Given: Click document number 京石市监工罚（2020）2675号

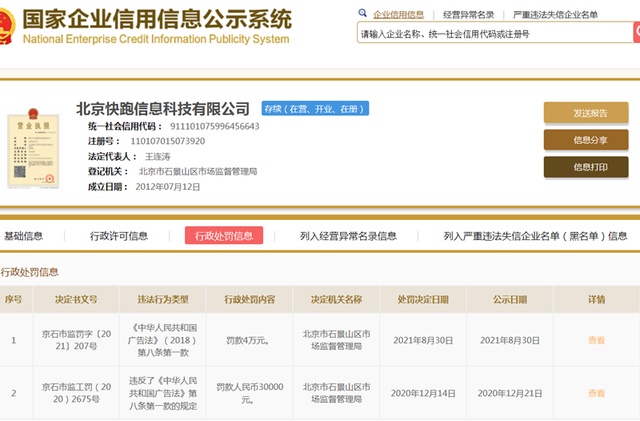Looking at the screenshot, I should coord(76,393).
